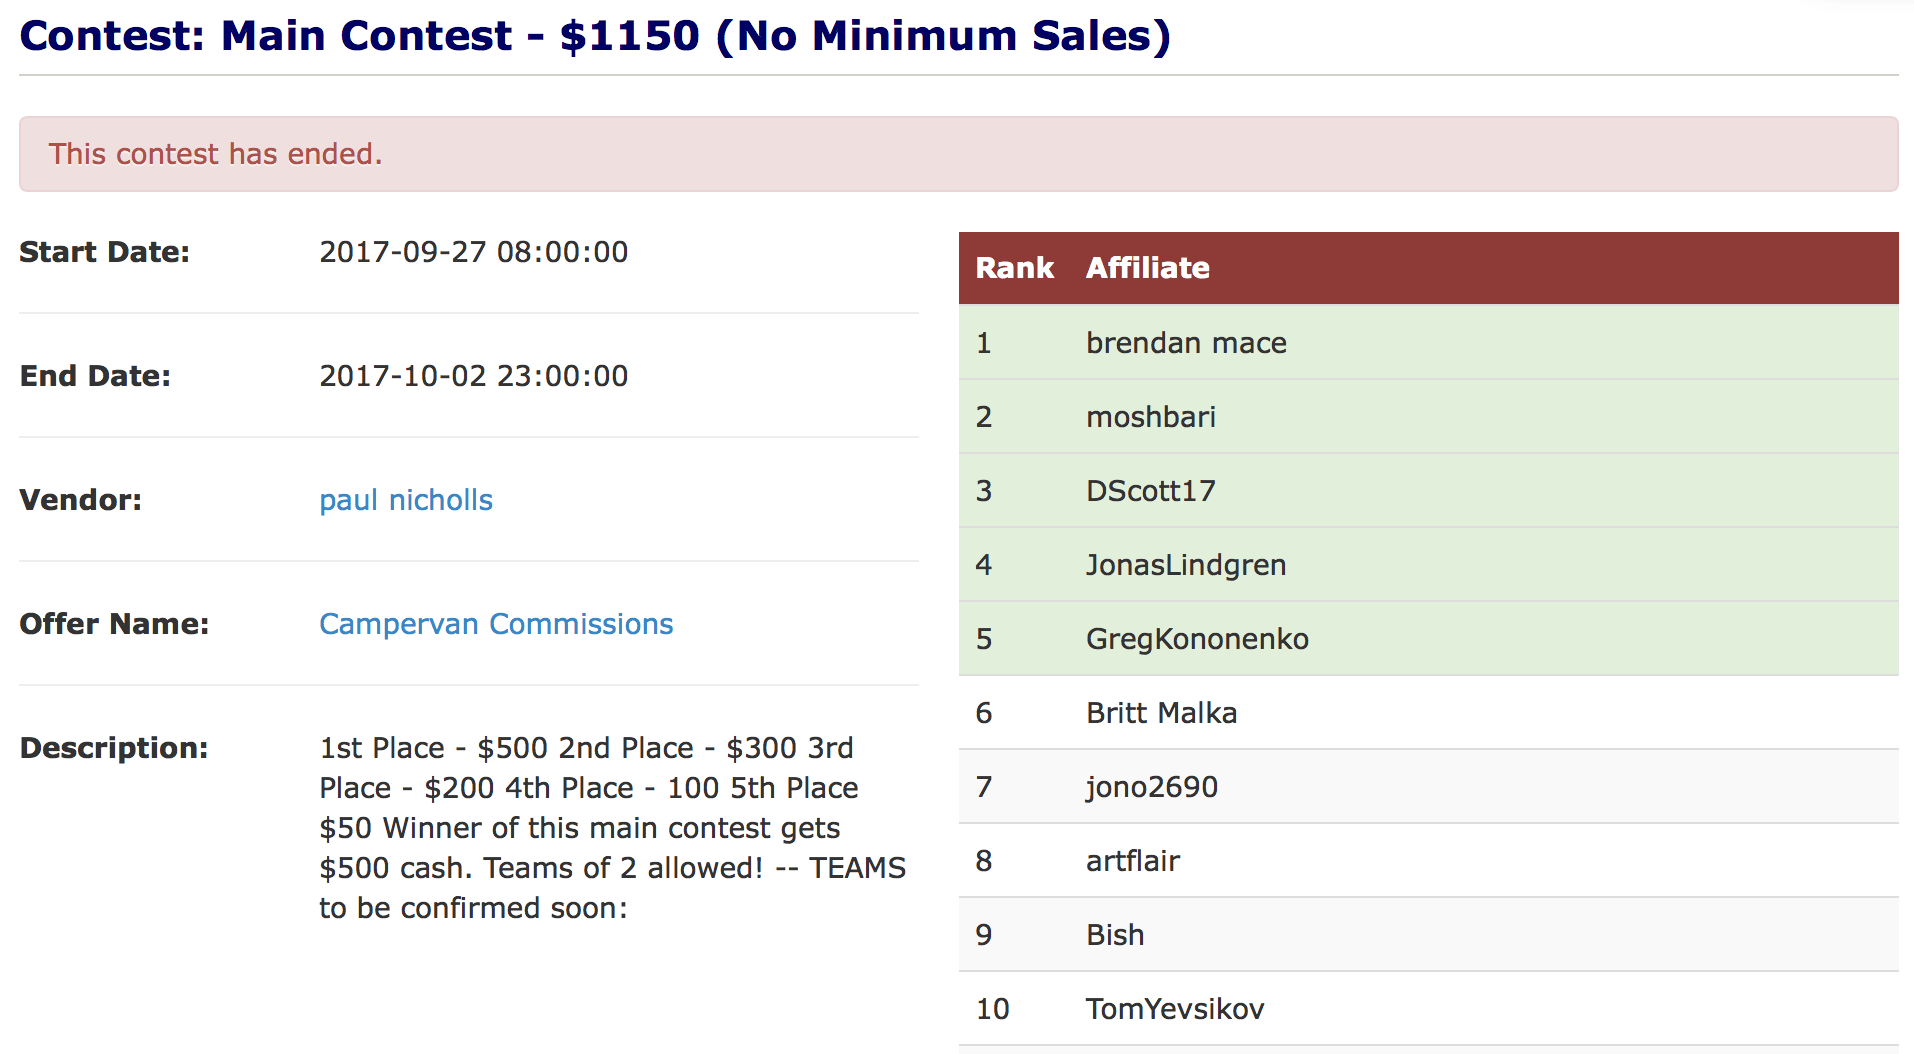1914x1054 pixels.
Task: Select the jono2690 affiliate row
Action: click(x=1428, y=786)
